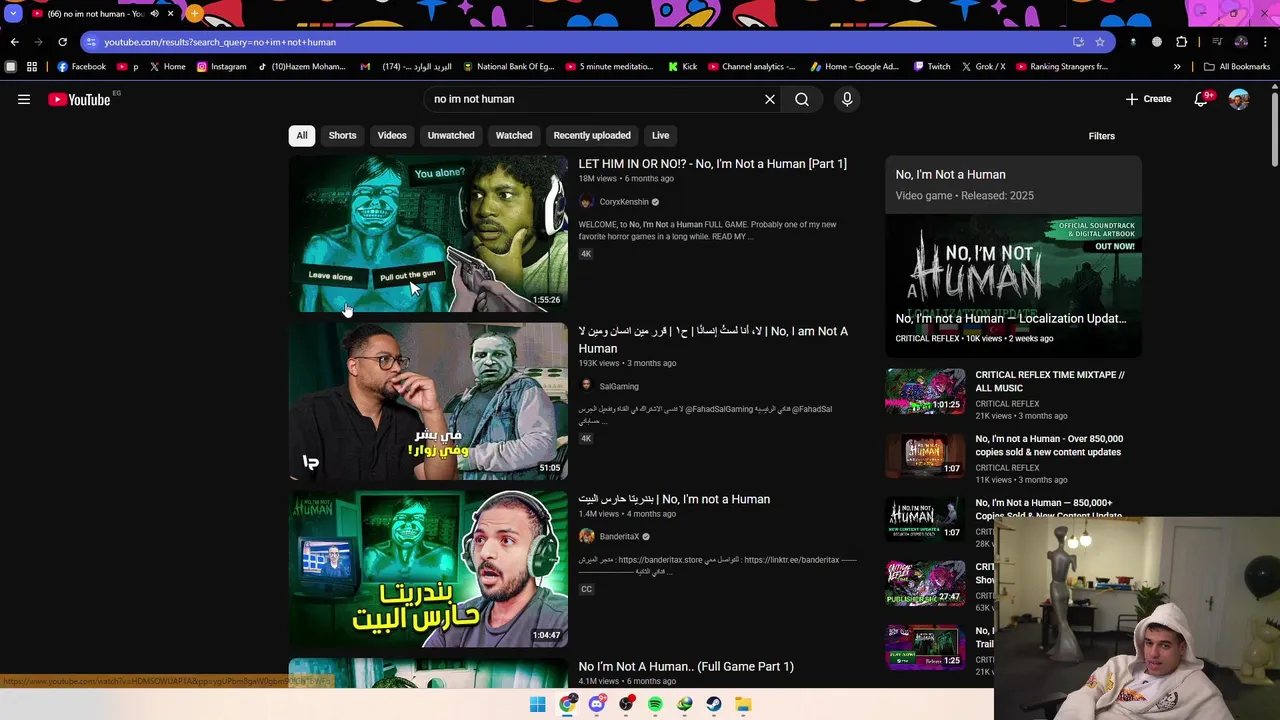Open the Ranking Strangers bookmark

tap(1062, 67)
